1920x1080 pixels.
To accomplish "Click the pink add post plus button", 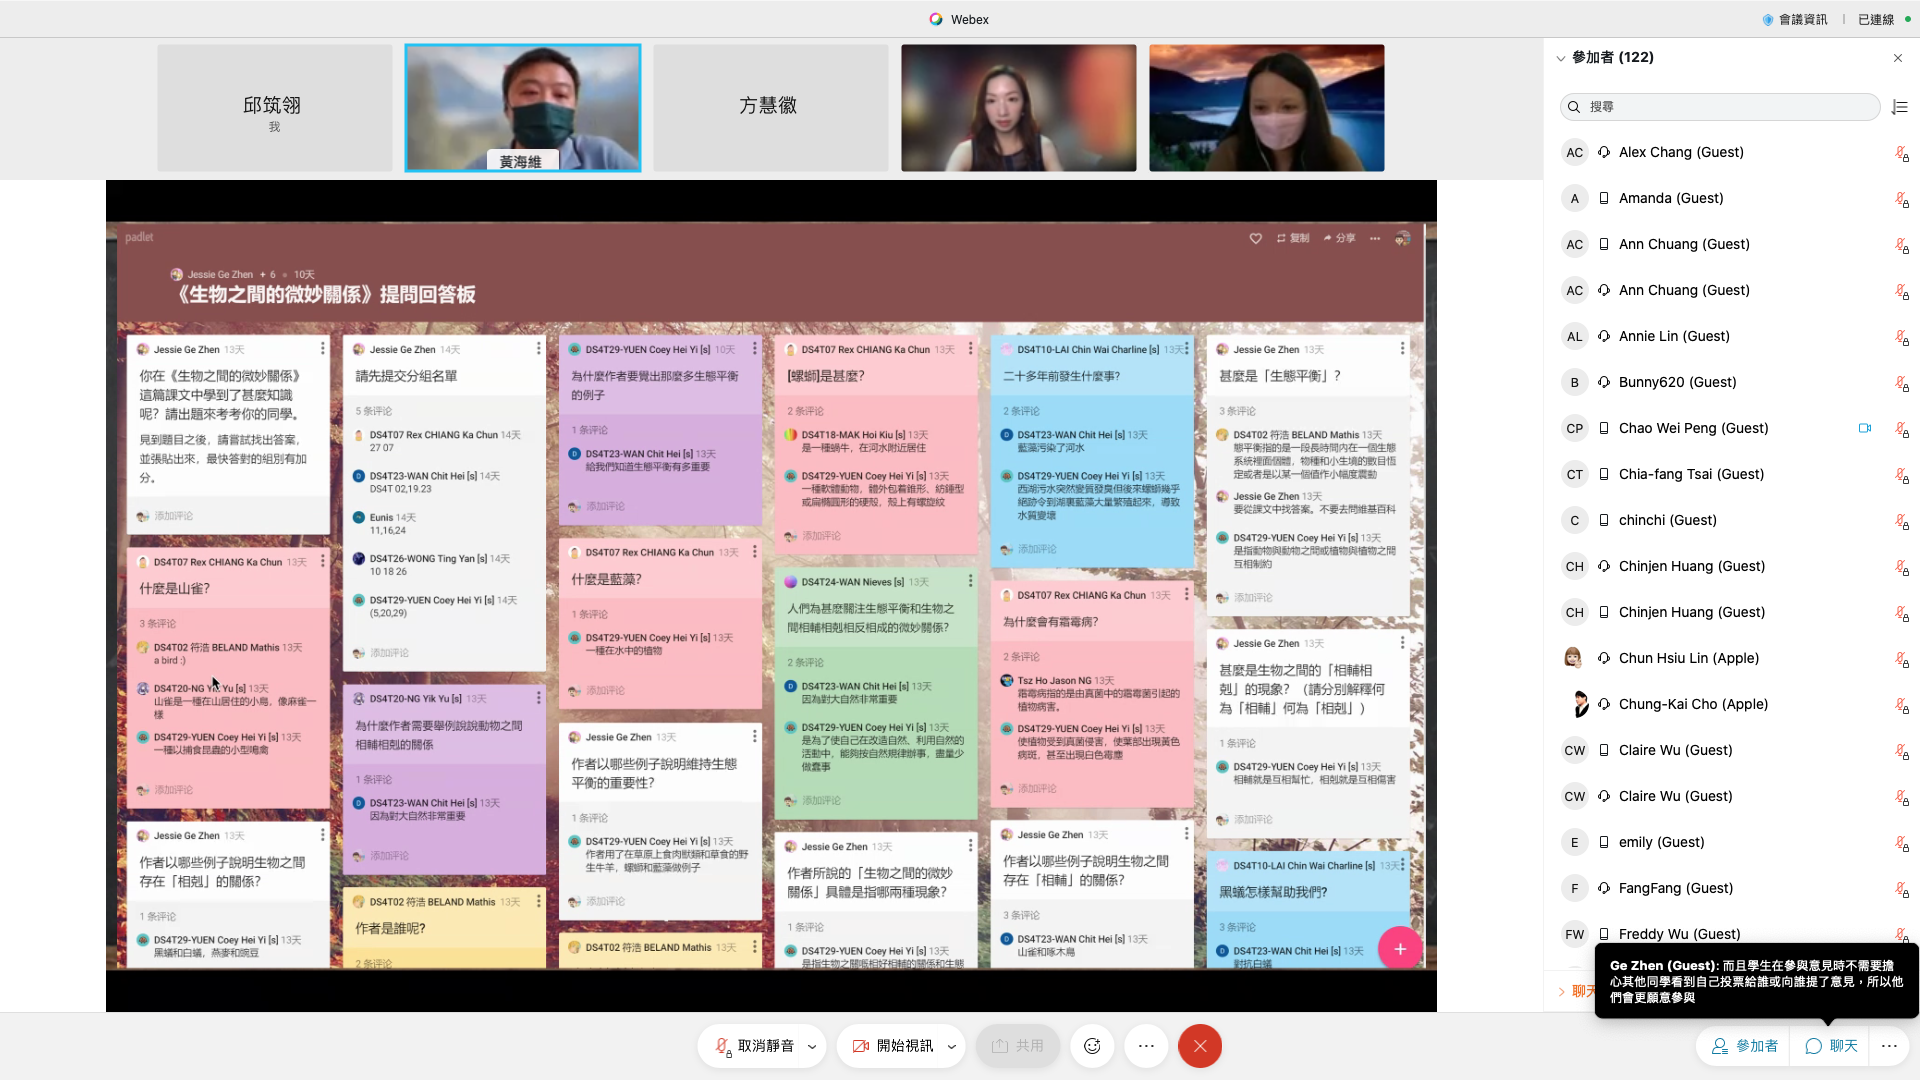I will [1399, 949].
